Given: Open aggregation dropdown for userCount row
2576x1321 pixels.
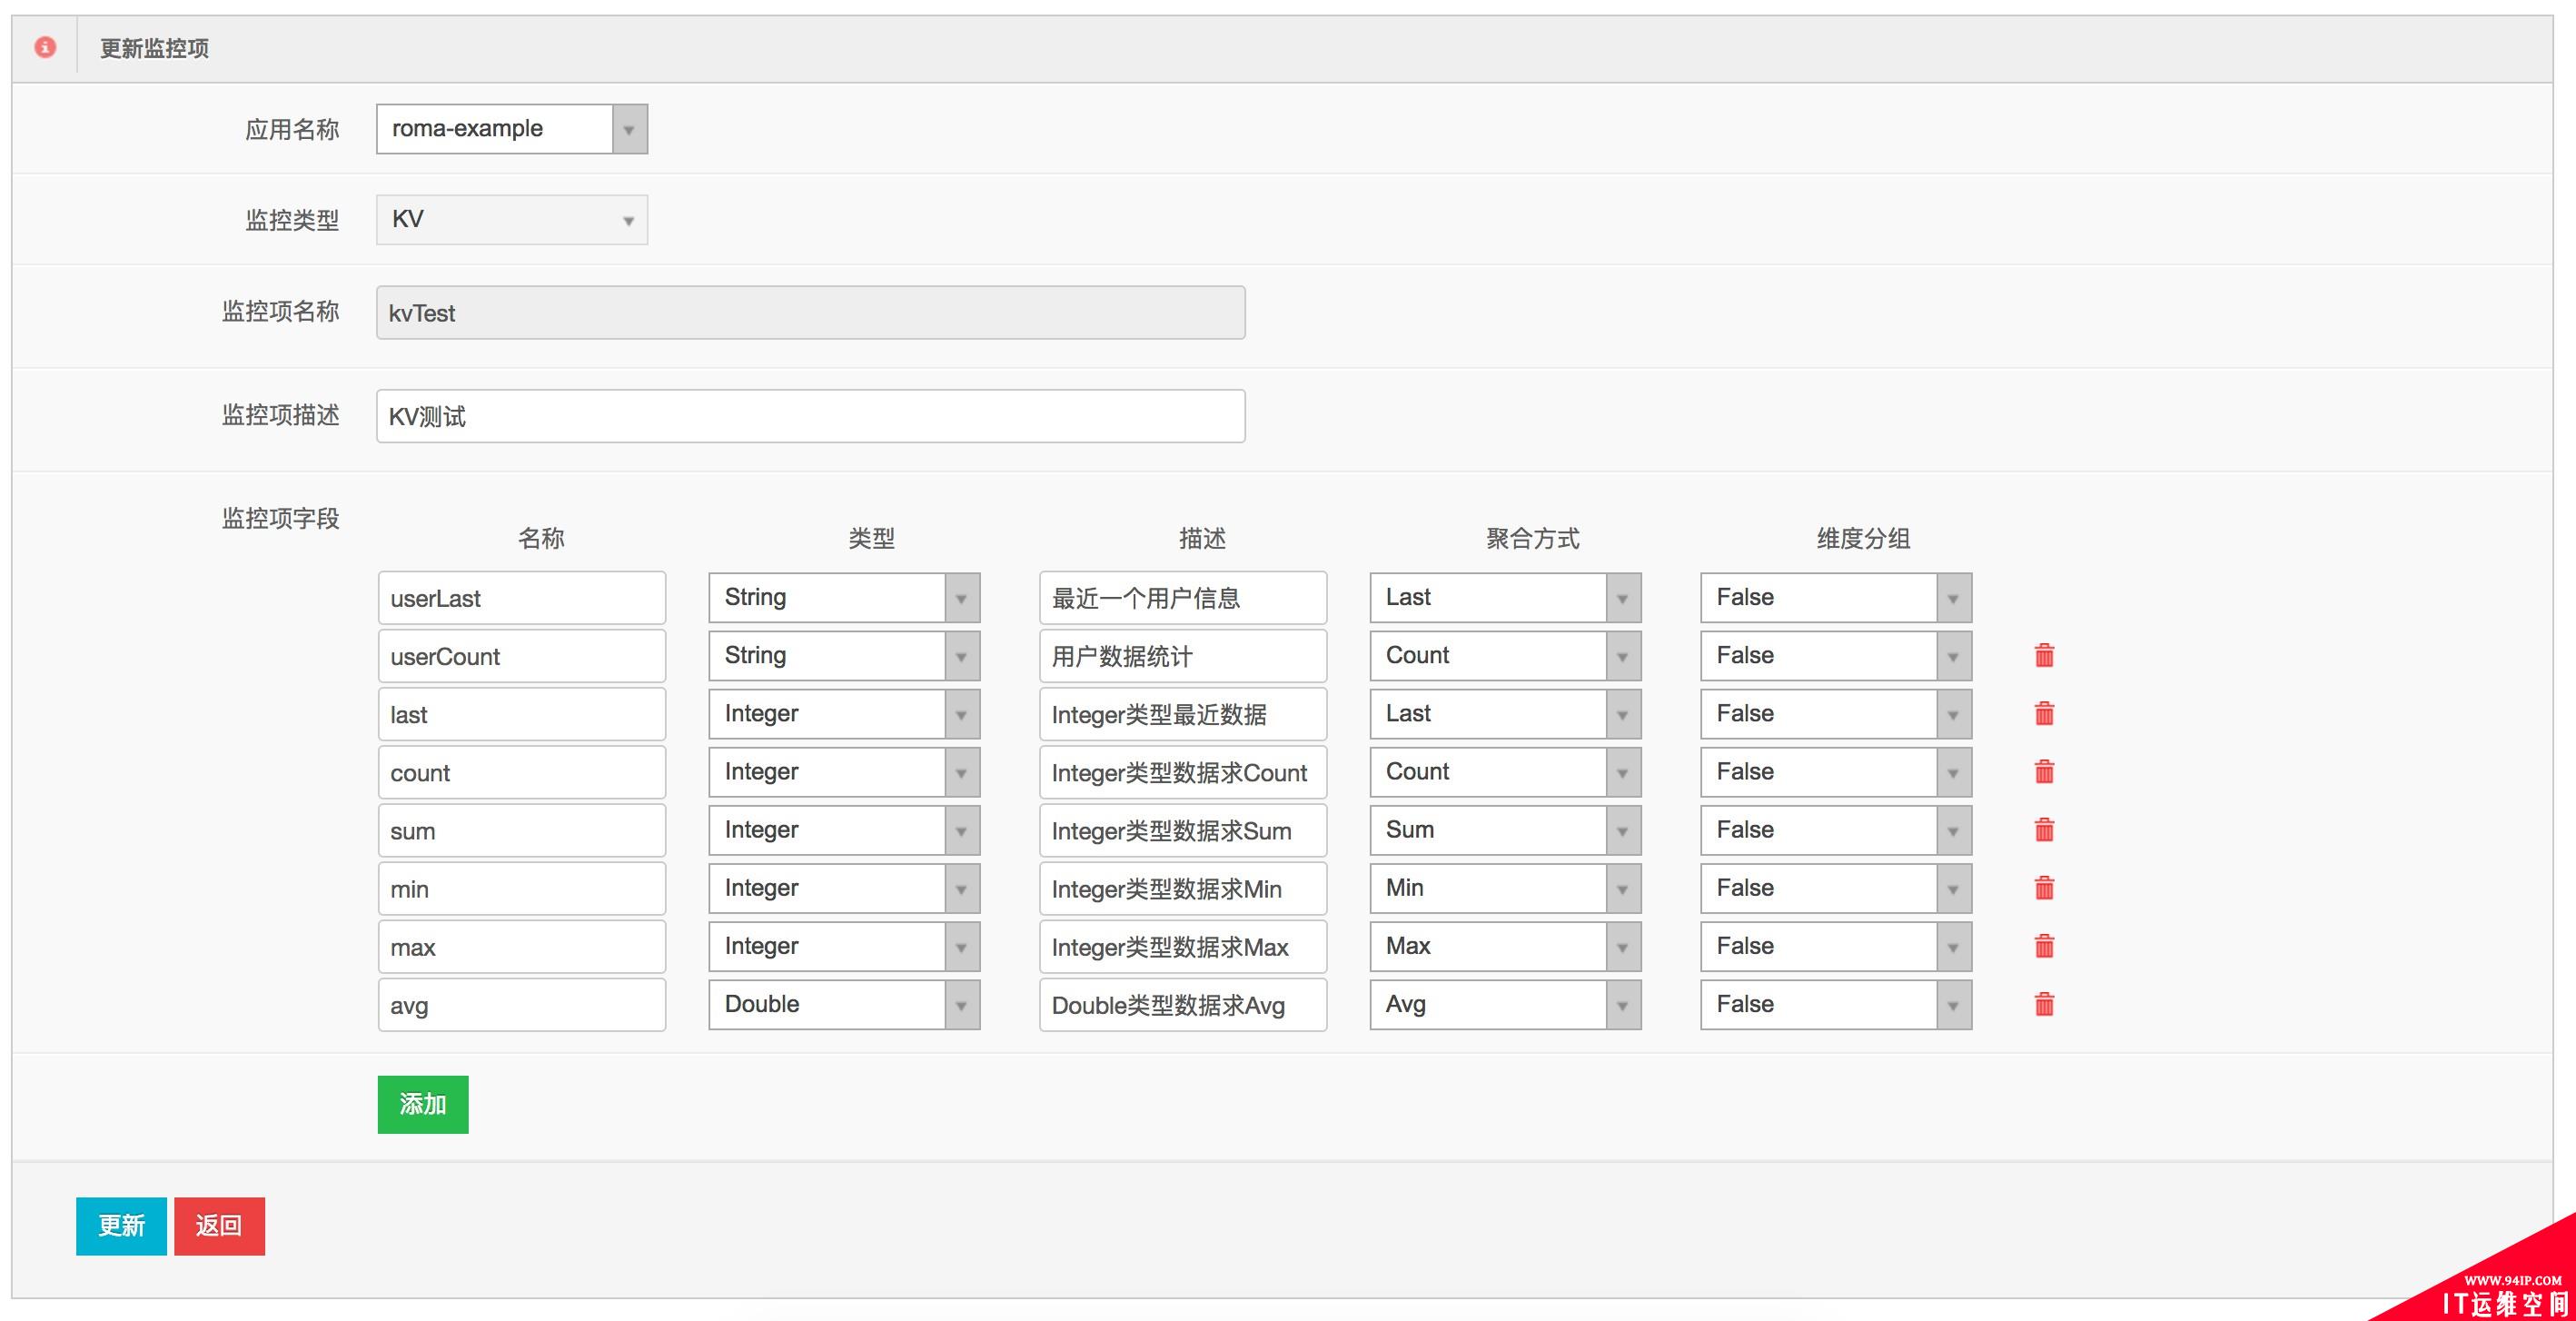Looking at the screenshot, I should tap(1505, 656).
